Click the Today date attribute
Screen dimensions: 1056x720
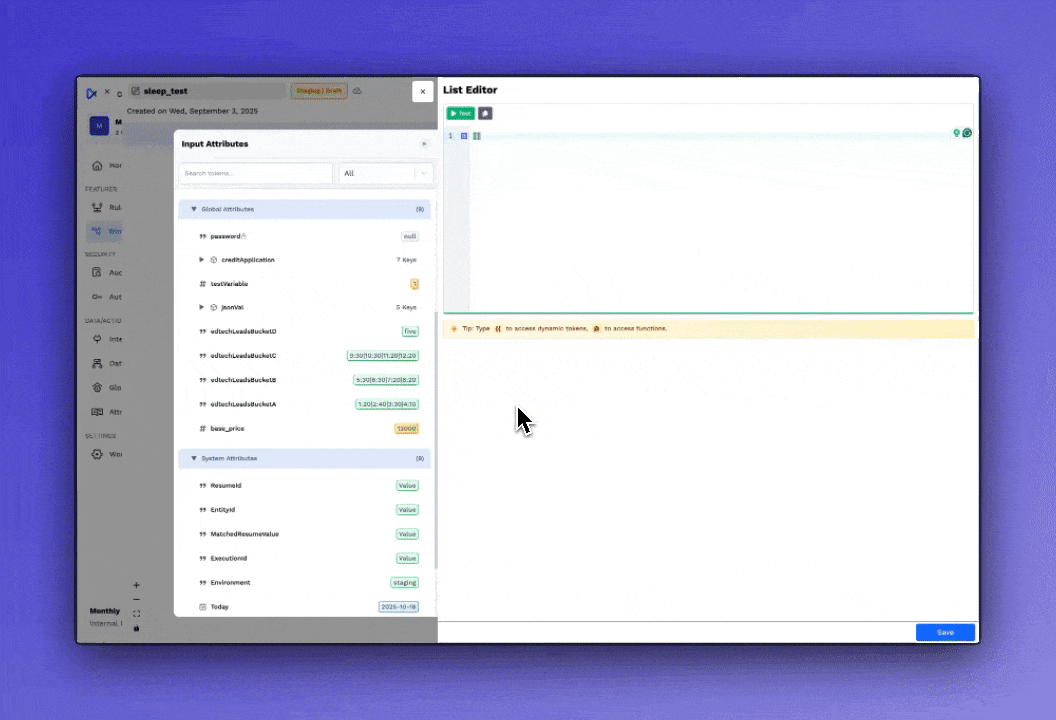pos(219,607)
